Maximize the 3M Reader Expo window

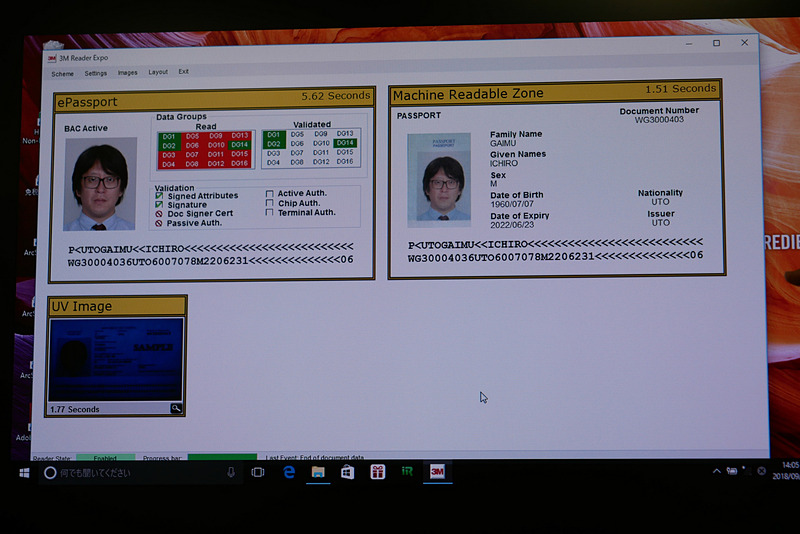click(x=716, y=43)
